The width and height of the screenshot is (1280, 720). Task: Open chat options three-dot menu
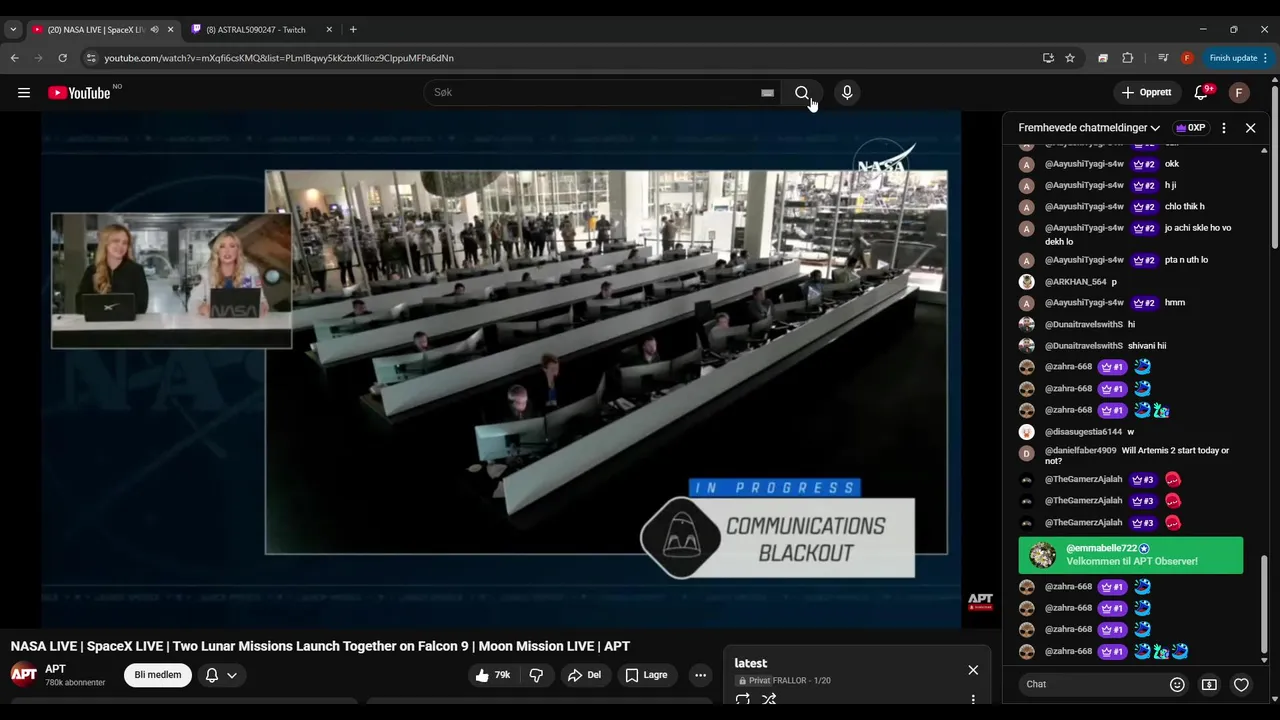(1223, 128)
